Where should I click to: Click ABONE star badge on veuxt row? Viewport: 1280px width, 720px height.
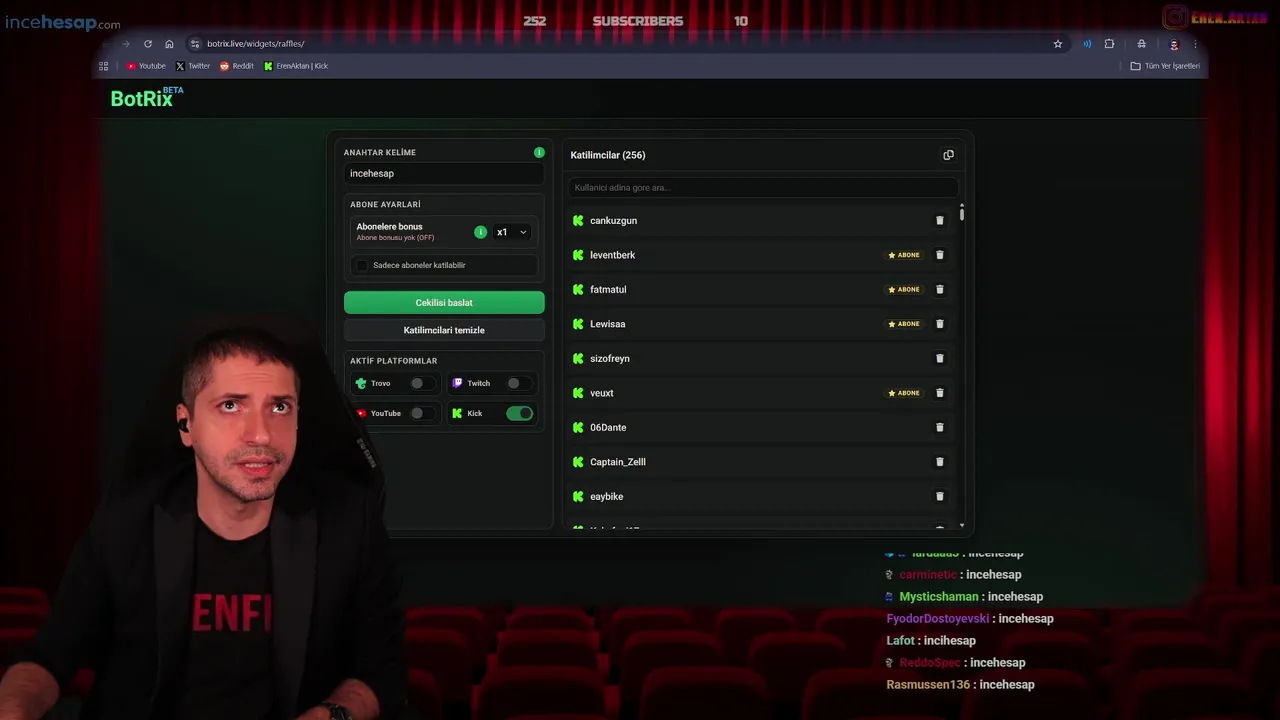tap(904, 393)
